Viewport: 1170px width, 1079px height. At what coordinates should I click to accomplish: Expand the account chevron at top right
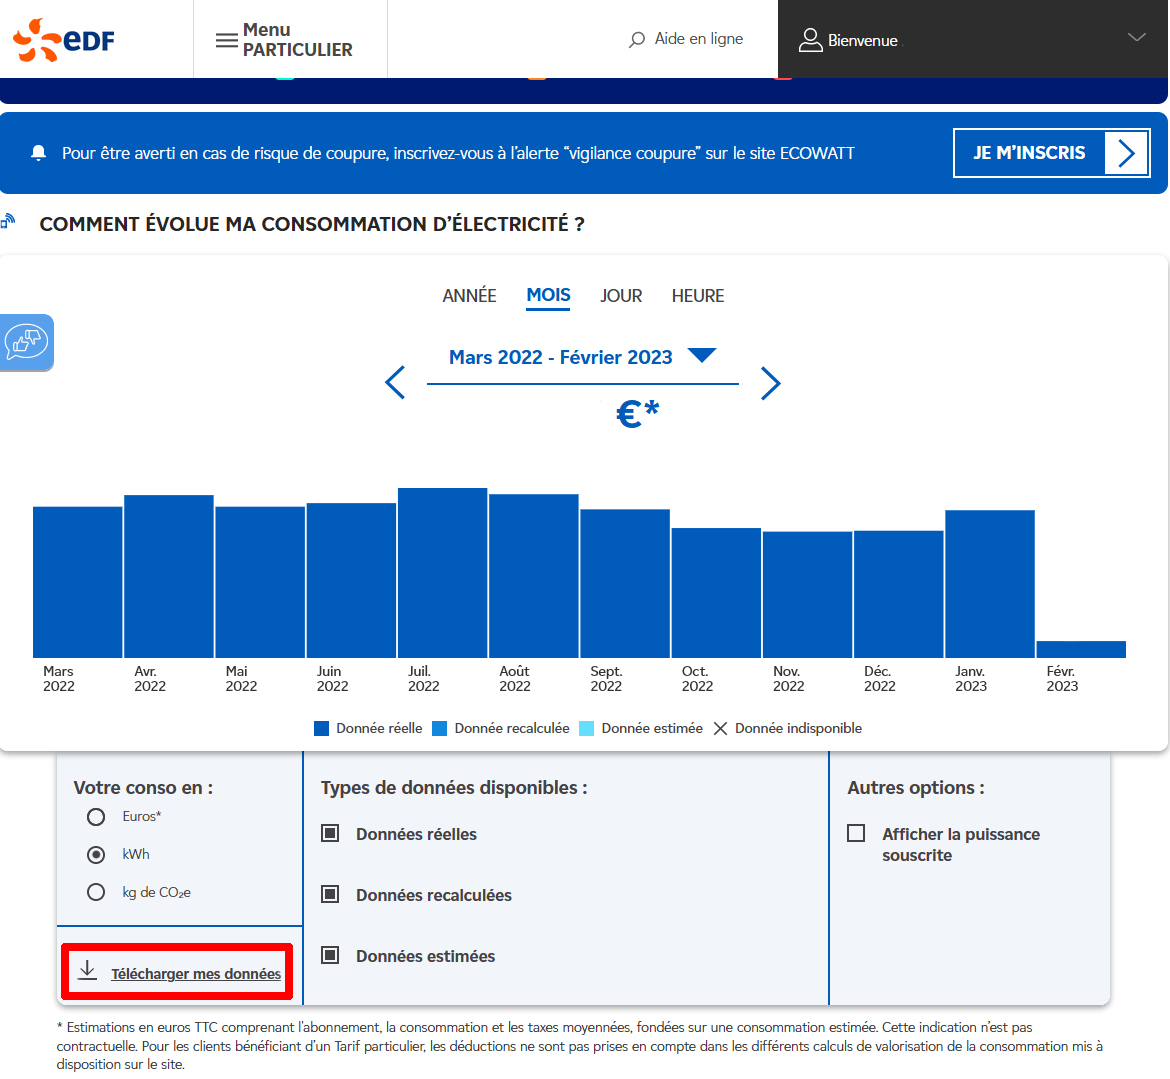tap(1136, 37)
